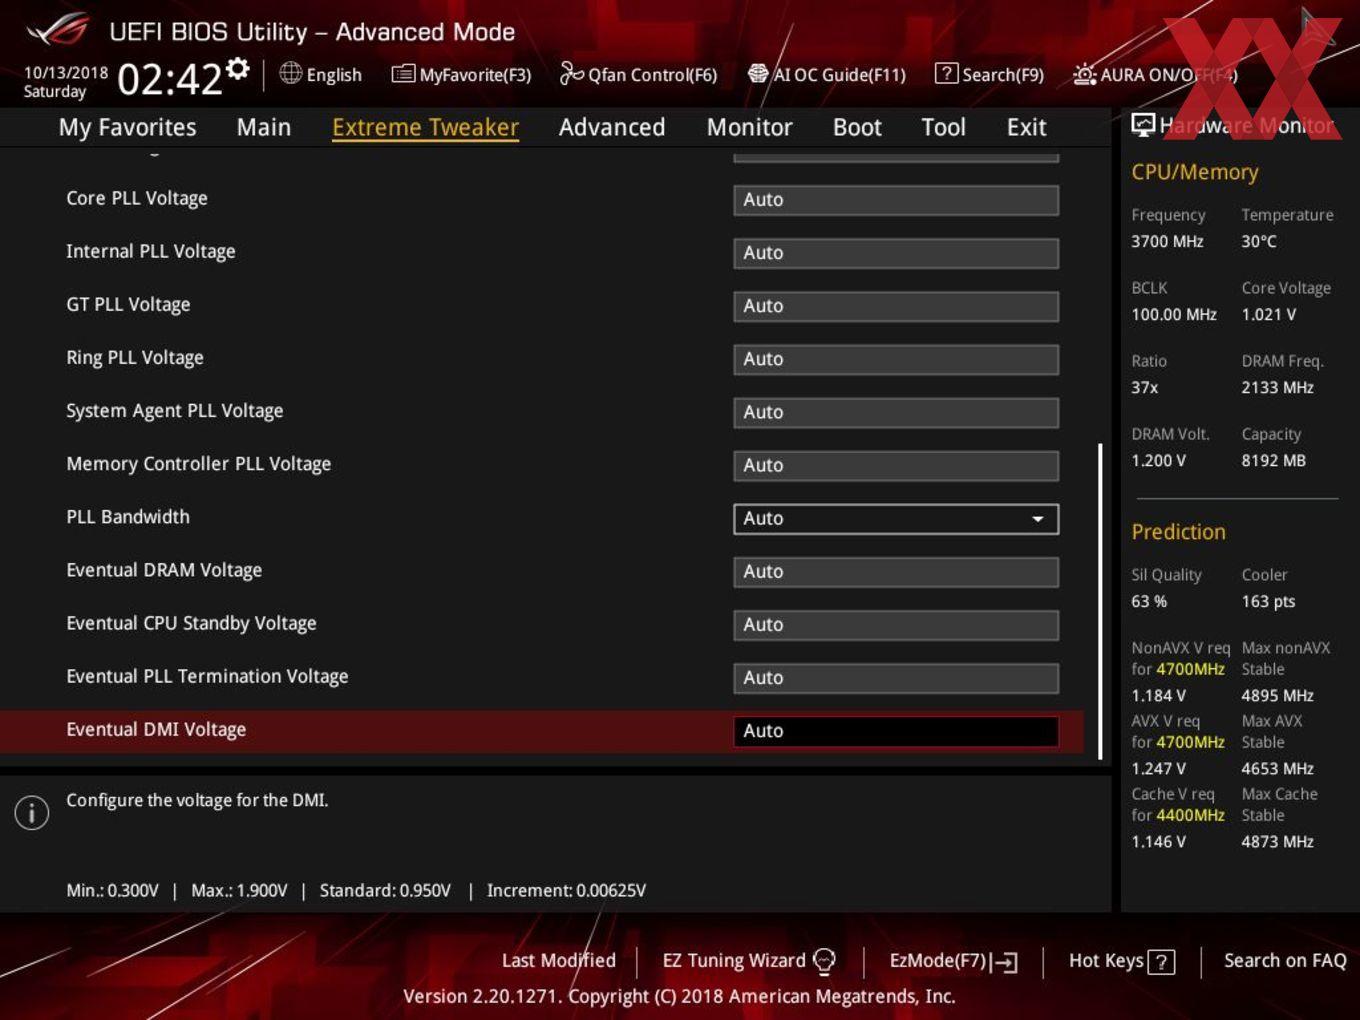Open the My Favorites tab

127,127
